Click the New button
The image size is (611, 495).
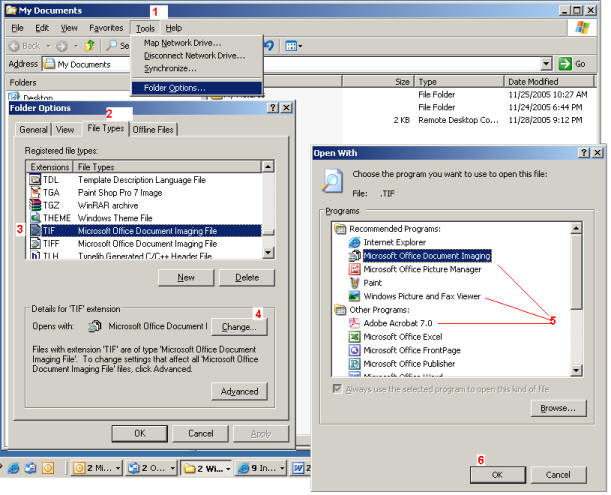[x=186, y=278]
